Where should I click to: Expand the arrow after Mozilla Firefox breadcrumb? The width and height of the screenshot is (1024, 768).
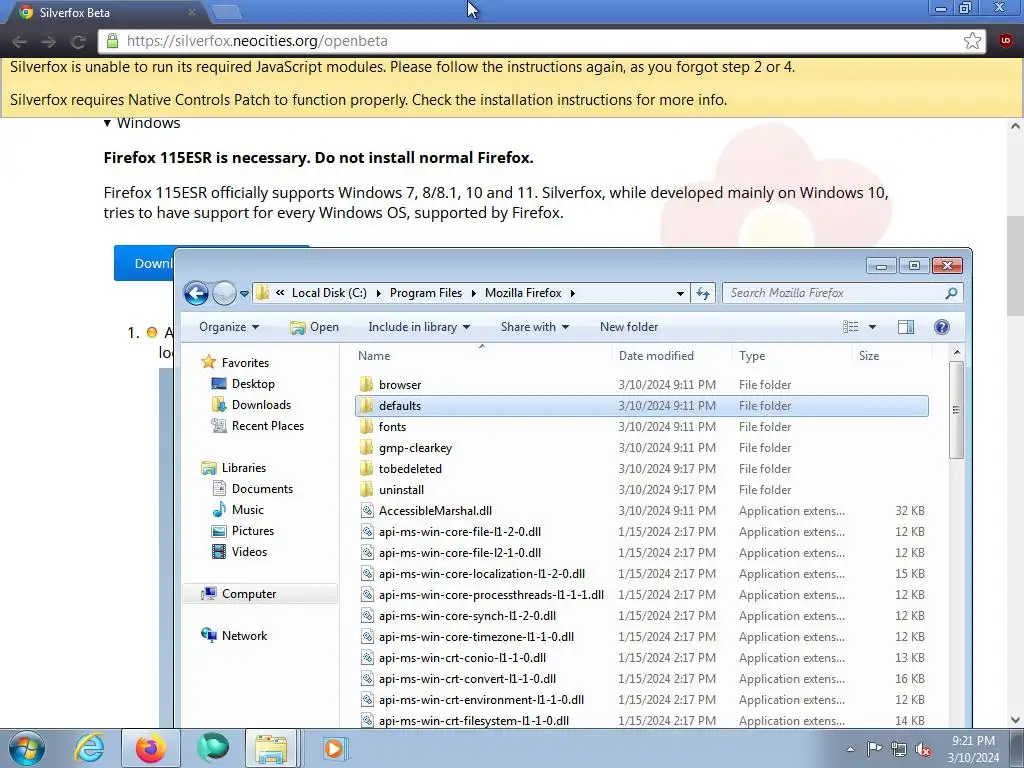[x=573, y=293]
